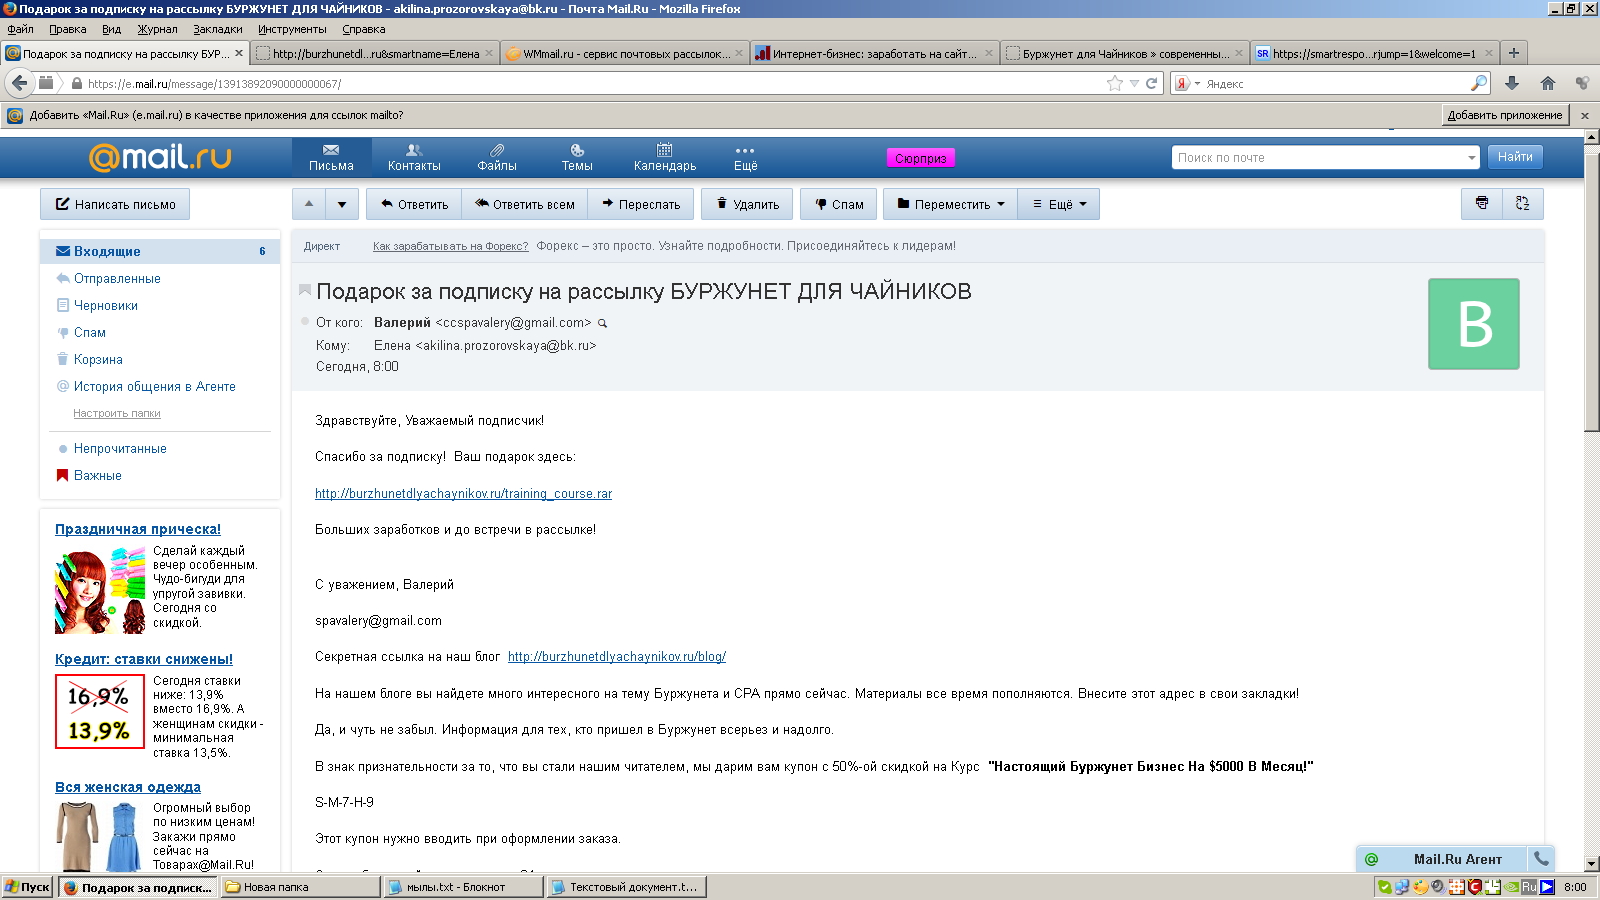The image size is (1600, 900).
Task: Filter by Непрочитанные messages
Action: 120,448
